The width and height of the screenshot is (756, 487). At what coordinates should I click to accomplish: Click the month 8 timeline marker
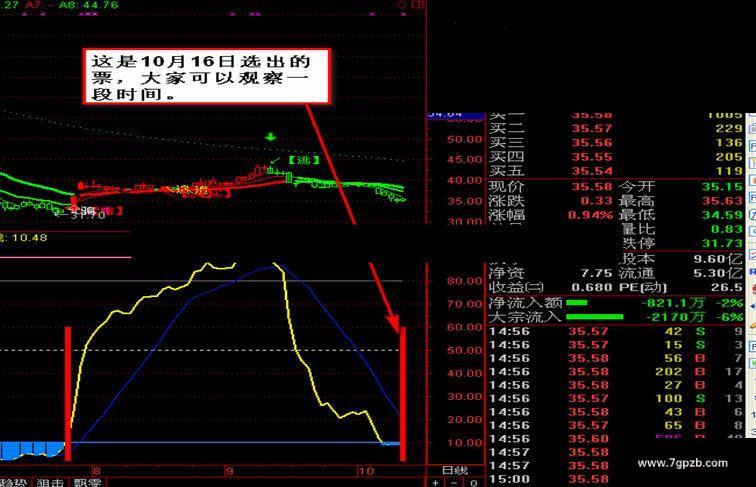(x=97, y=471)
